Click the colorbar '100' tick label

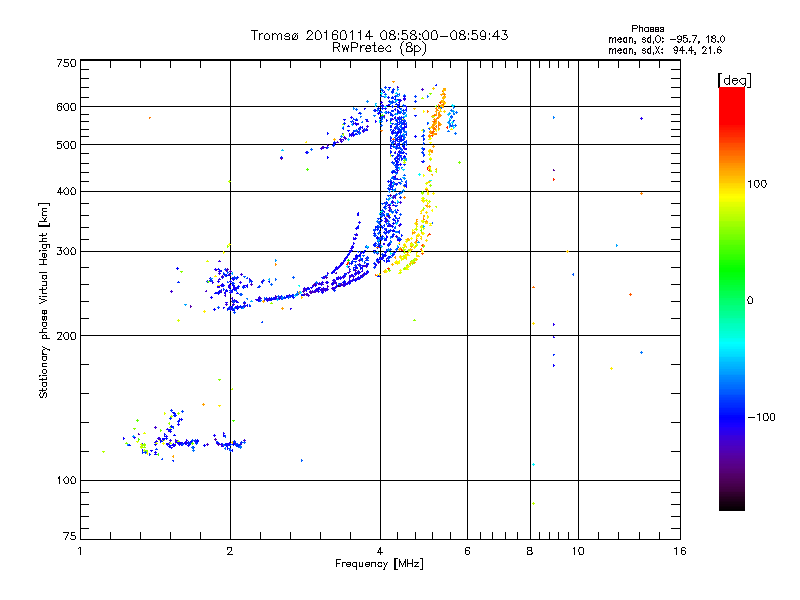coord(757,184)
